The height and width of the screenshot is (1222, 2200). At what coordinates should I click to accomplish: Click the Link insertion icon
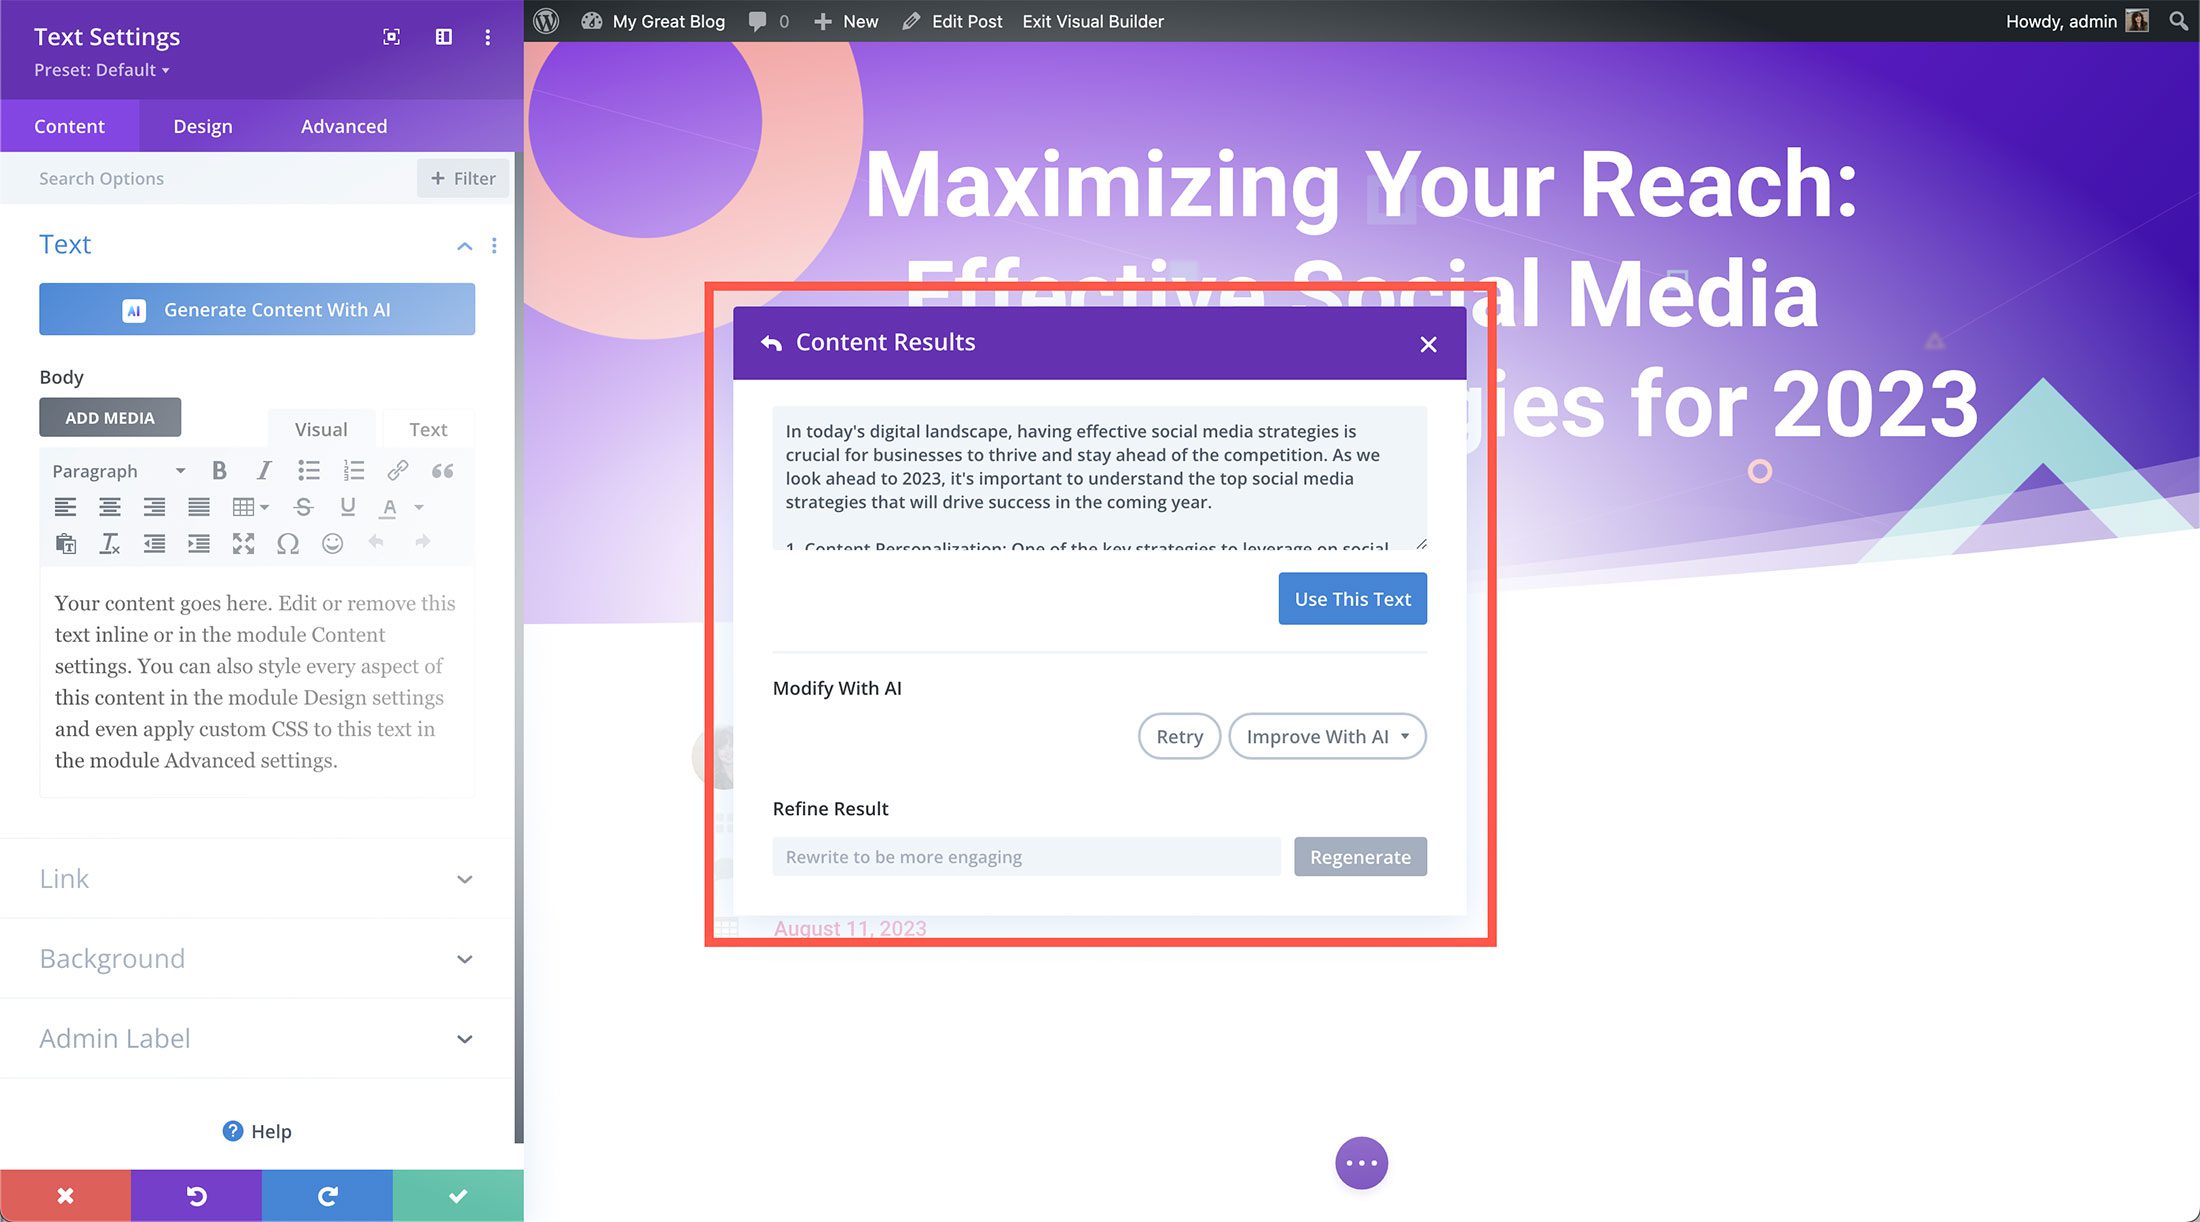point(397,471)
